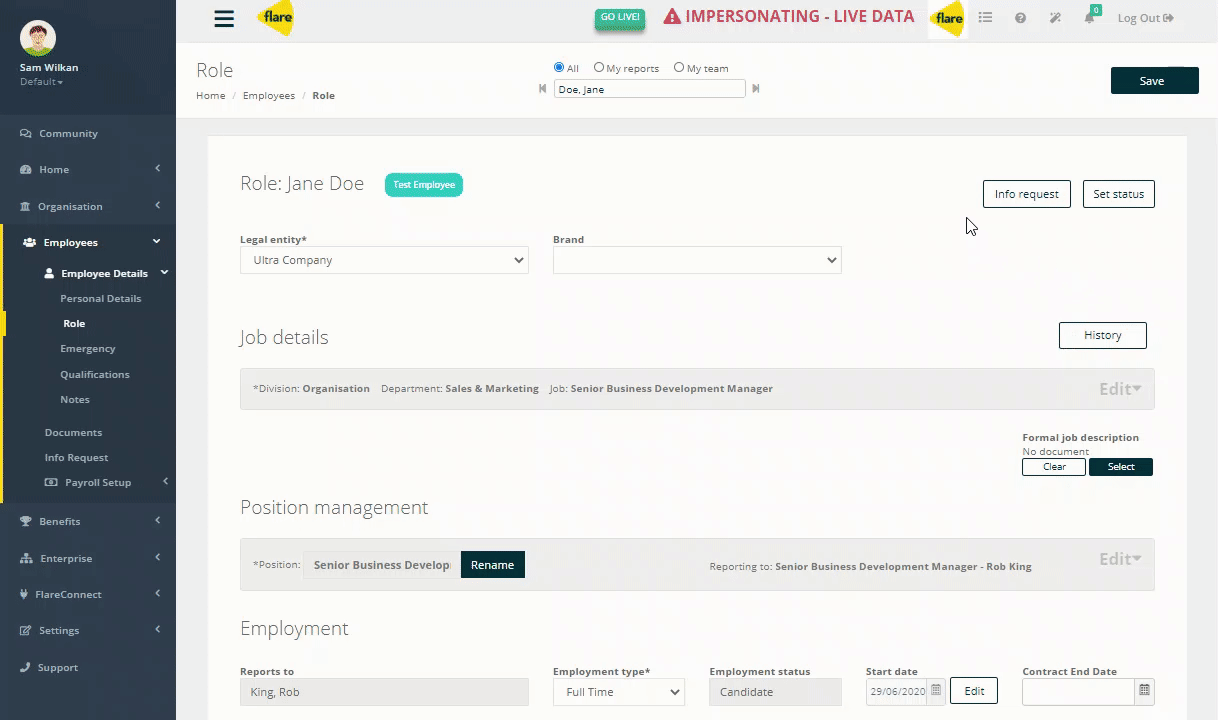Open Job details History

tap(1103, 335)
